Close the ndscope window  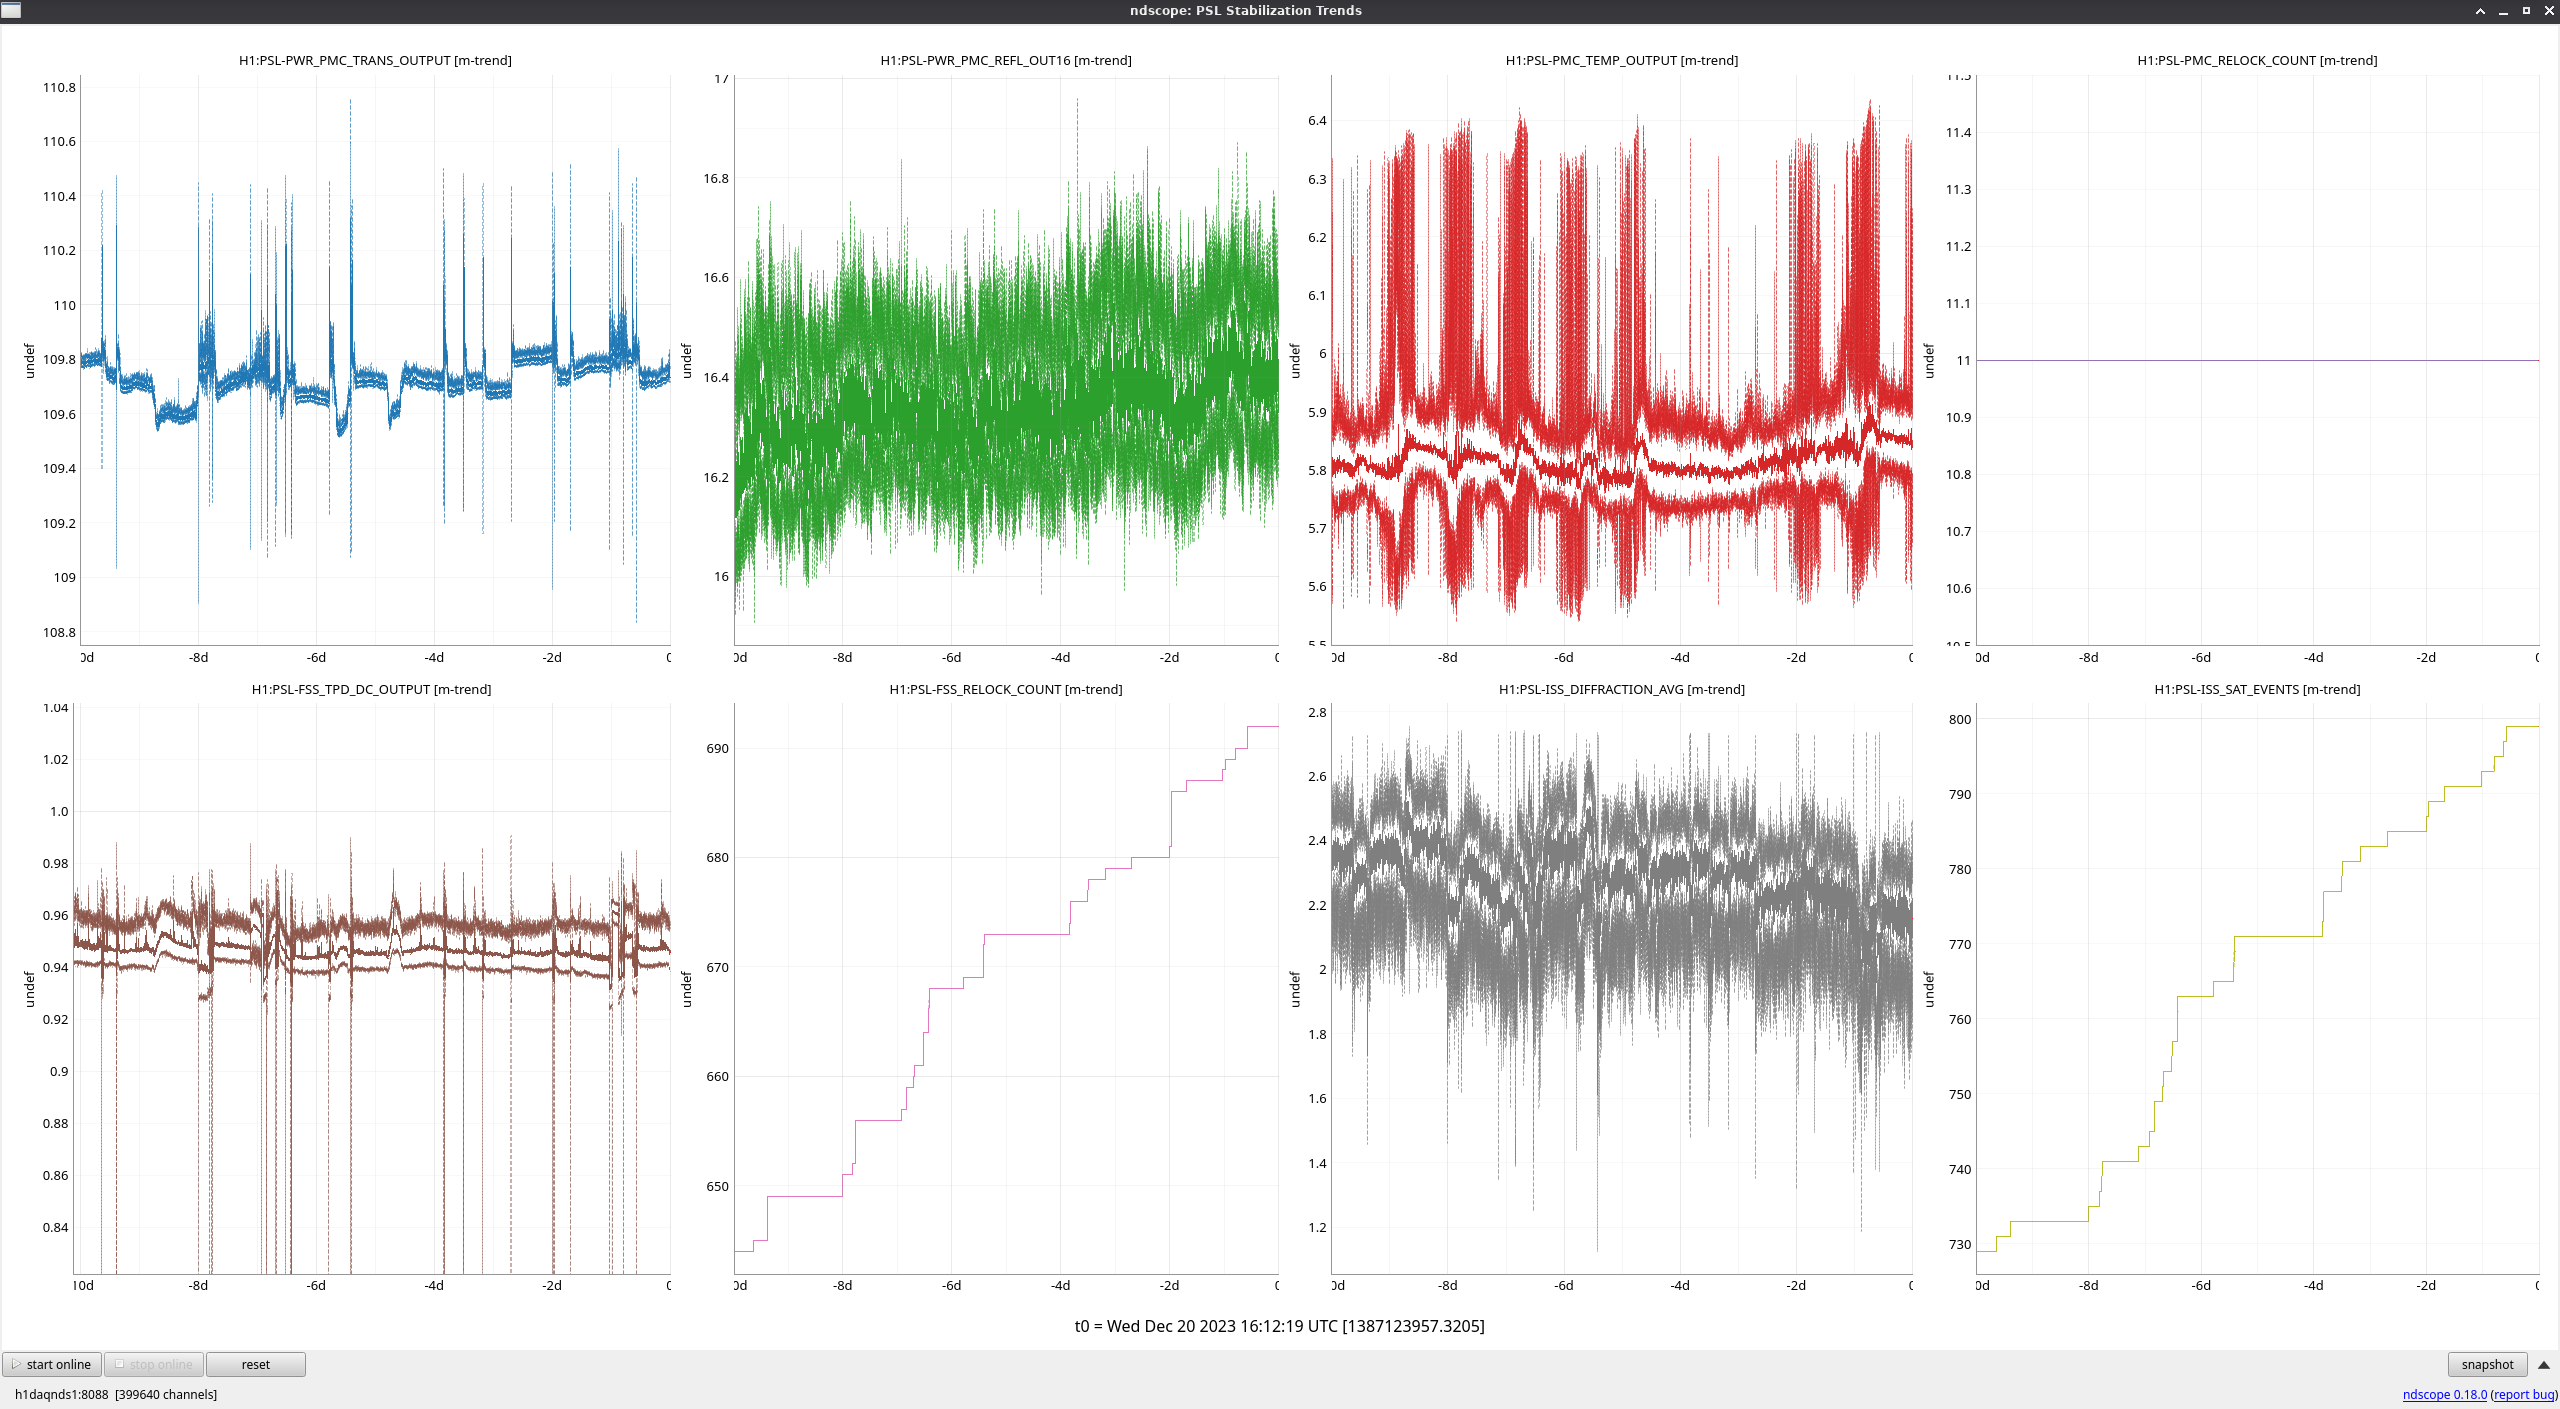pyautogui.click(x=2549, y=11)
